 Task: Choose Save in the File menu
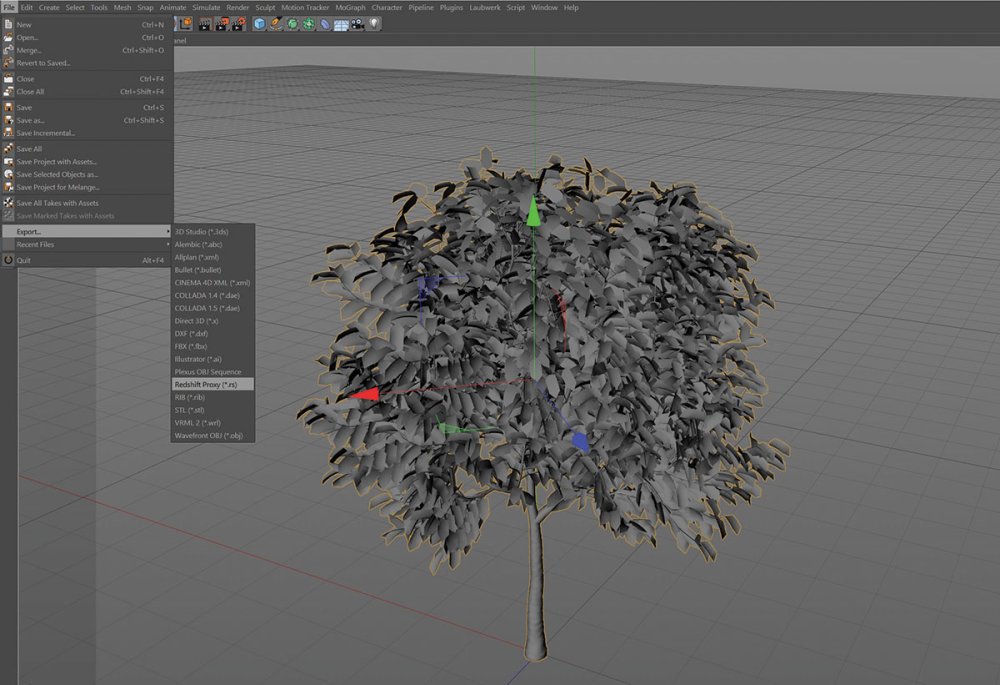[87, 108]
